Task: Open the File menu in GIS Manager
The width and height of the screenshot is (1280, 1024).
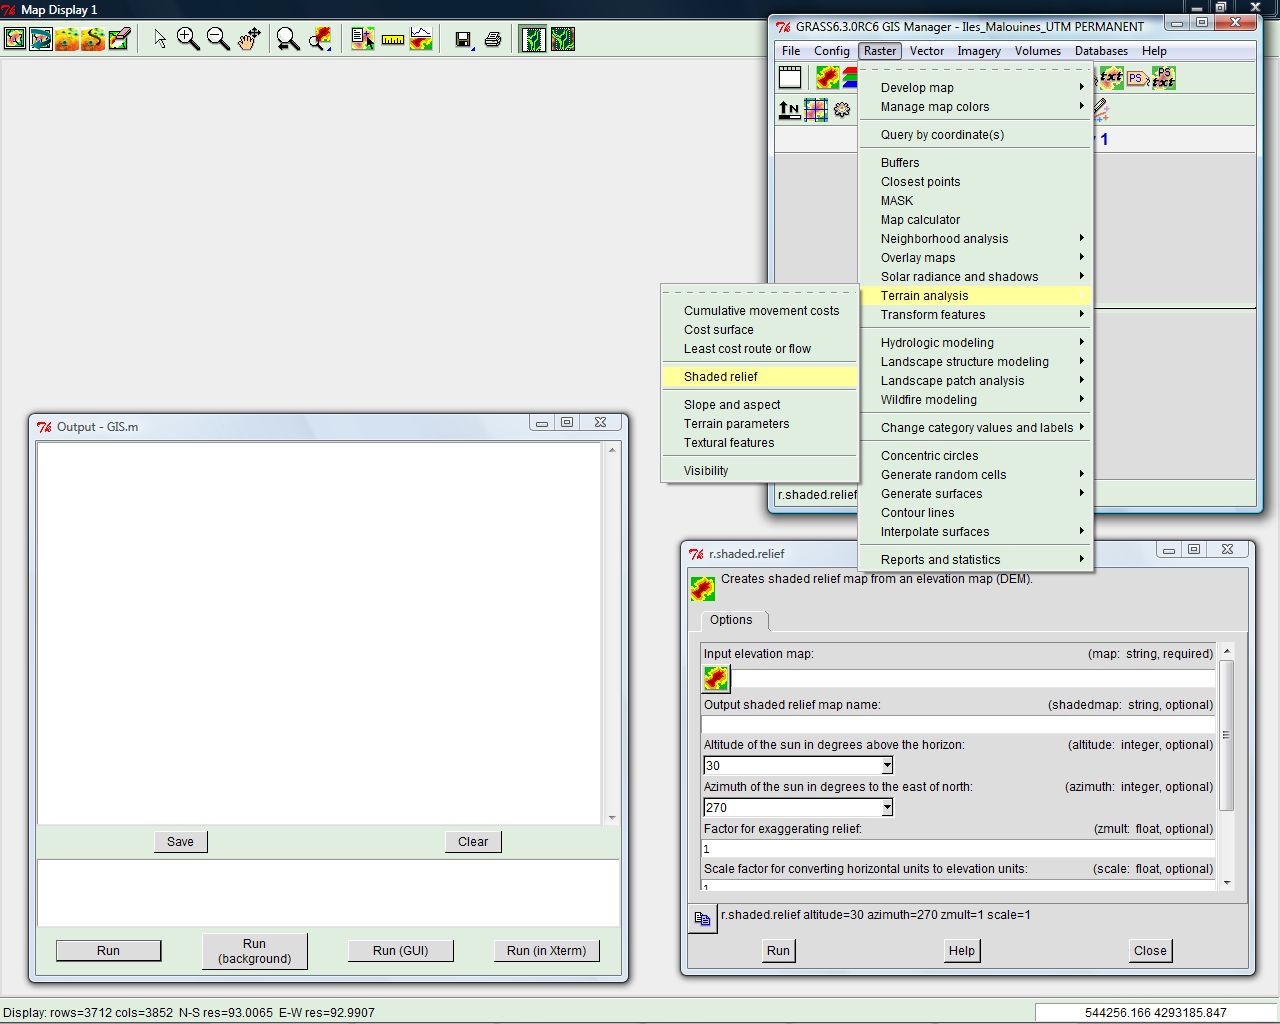Action: click(791, 51)
